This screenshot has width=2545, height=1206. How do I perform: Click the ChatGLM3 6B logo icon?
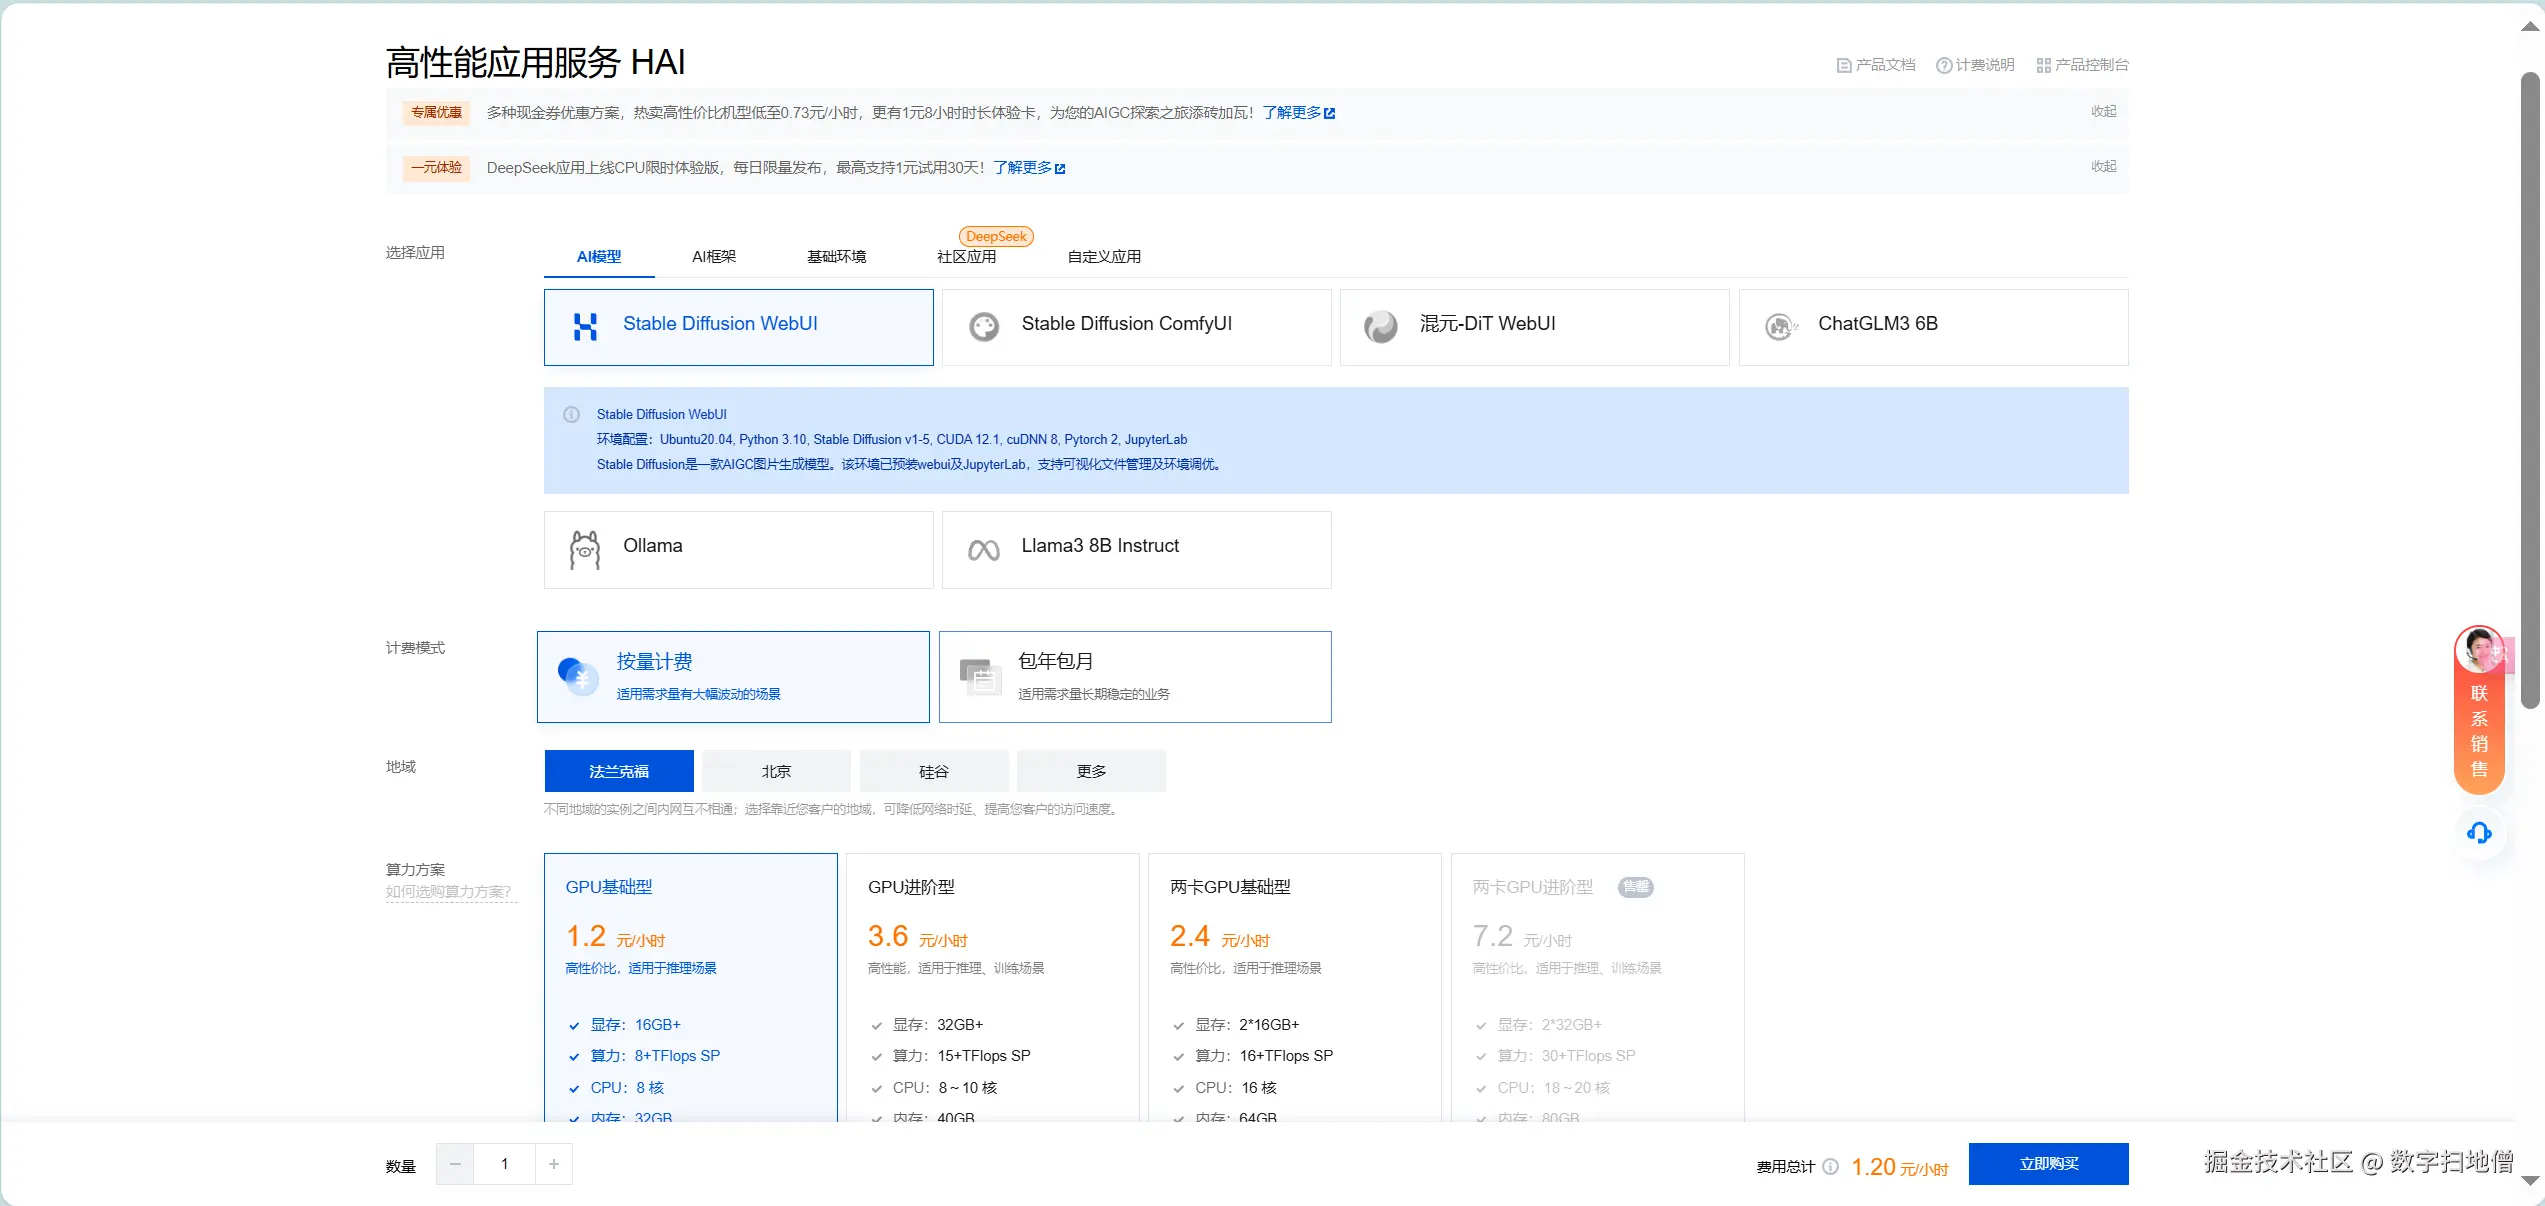tap(1781, 327)
